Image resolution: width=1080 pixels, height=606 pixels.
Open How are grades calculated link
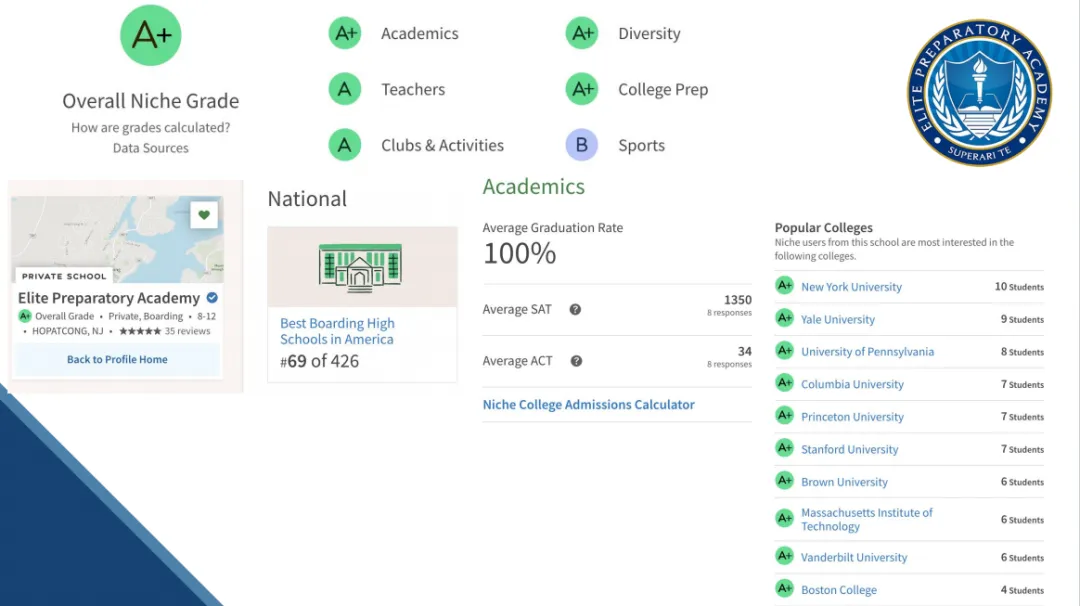click(x=150, y=128)
